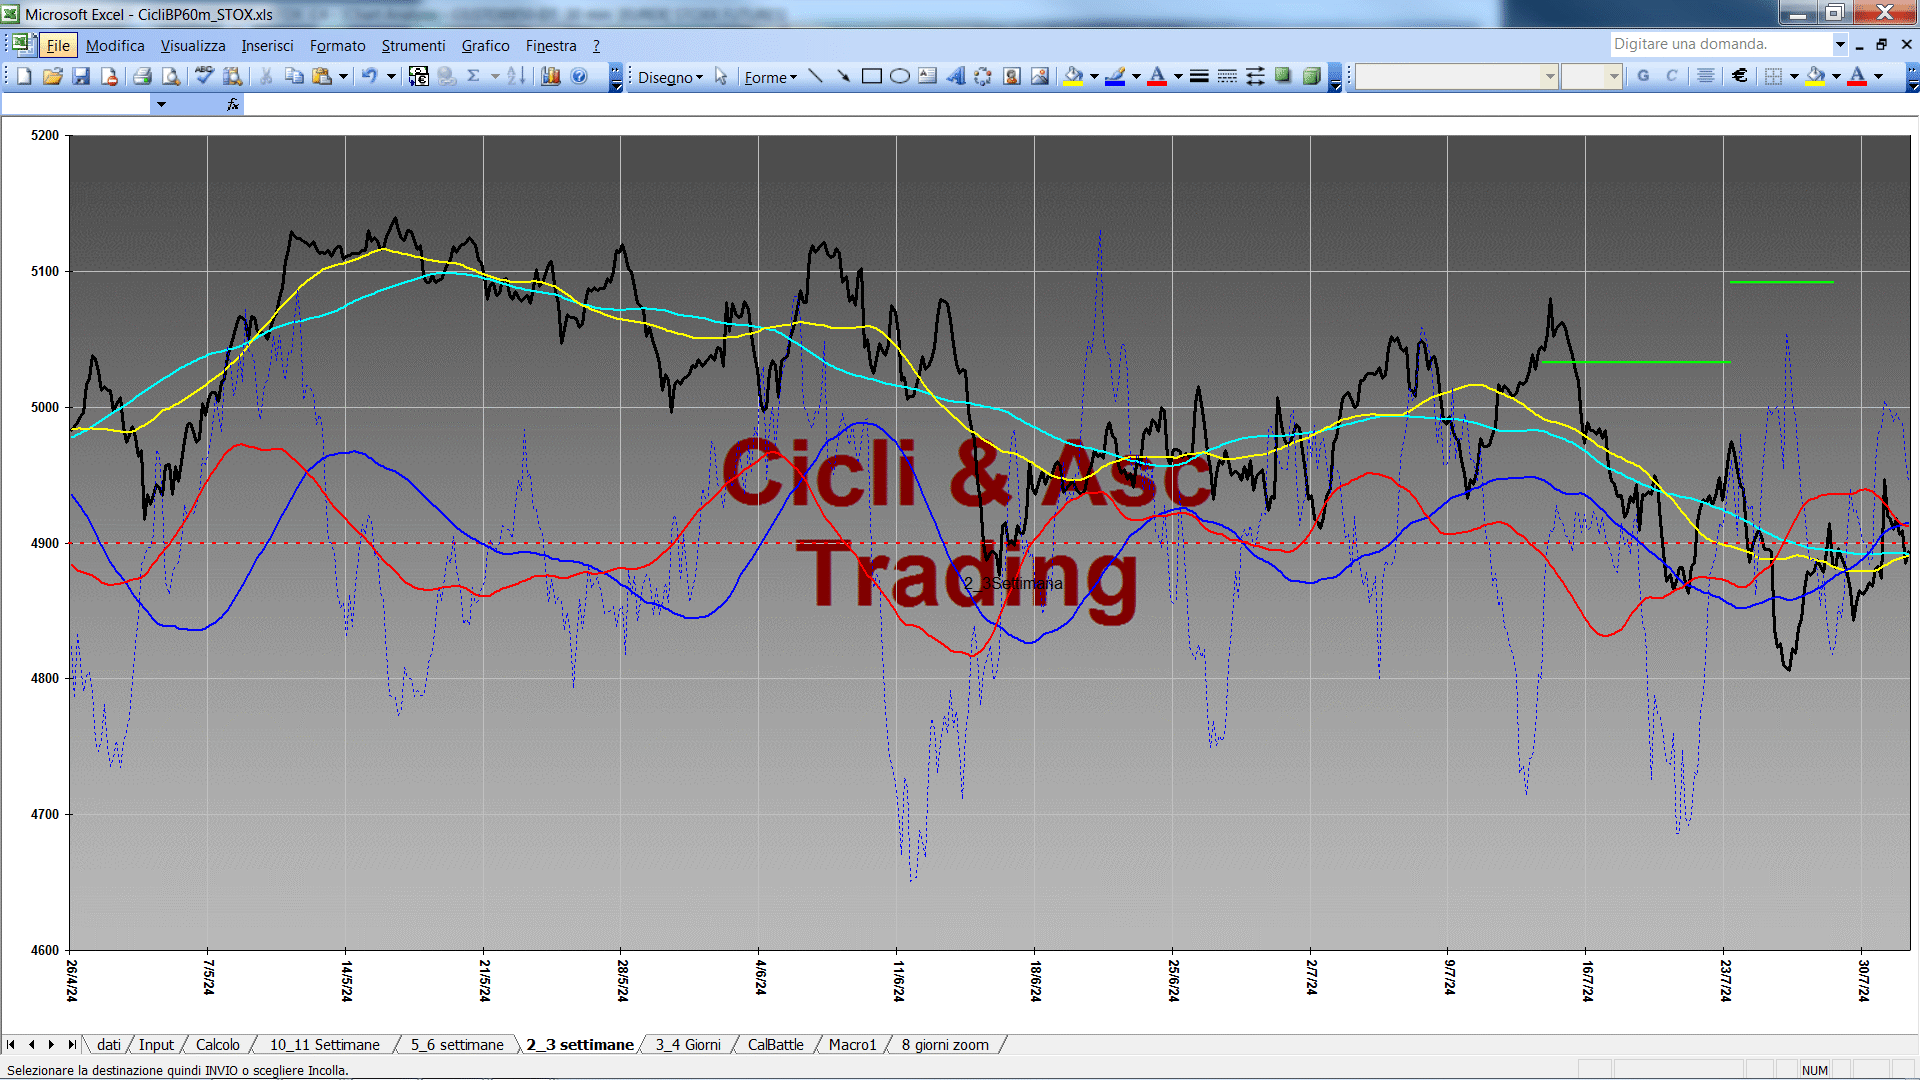Switch to the dati sheet tab
Viewport: 1920px width, 1080px height.
pos(109,1044)
